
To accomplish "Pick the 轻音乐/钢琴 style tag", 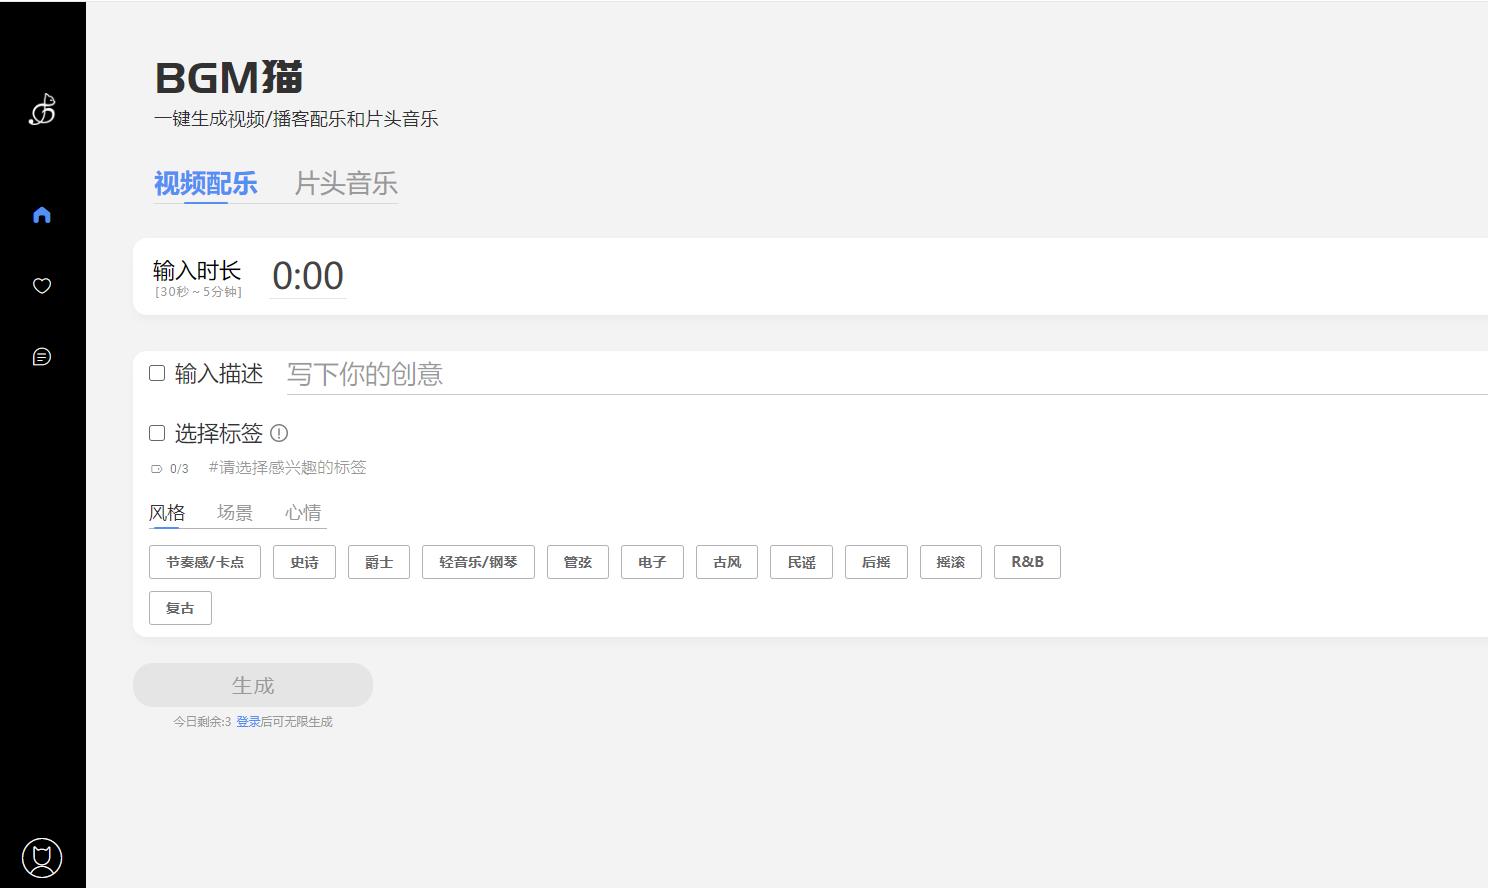I will 478,562.
